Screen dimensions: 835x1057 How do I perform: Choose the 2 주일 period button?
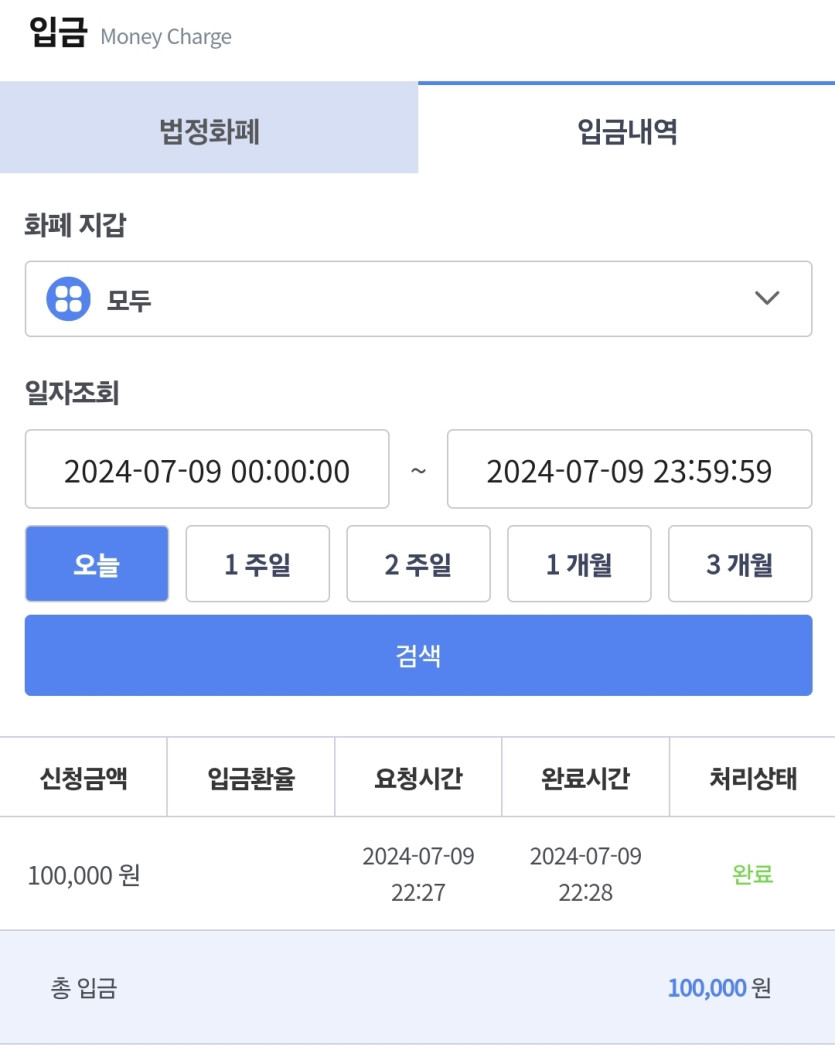[x=418, y=564]
